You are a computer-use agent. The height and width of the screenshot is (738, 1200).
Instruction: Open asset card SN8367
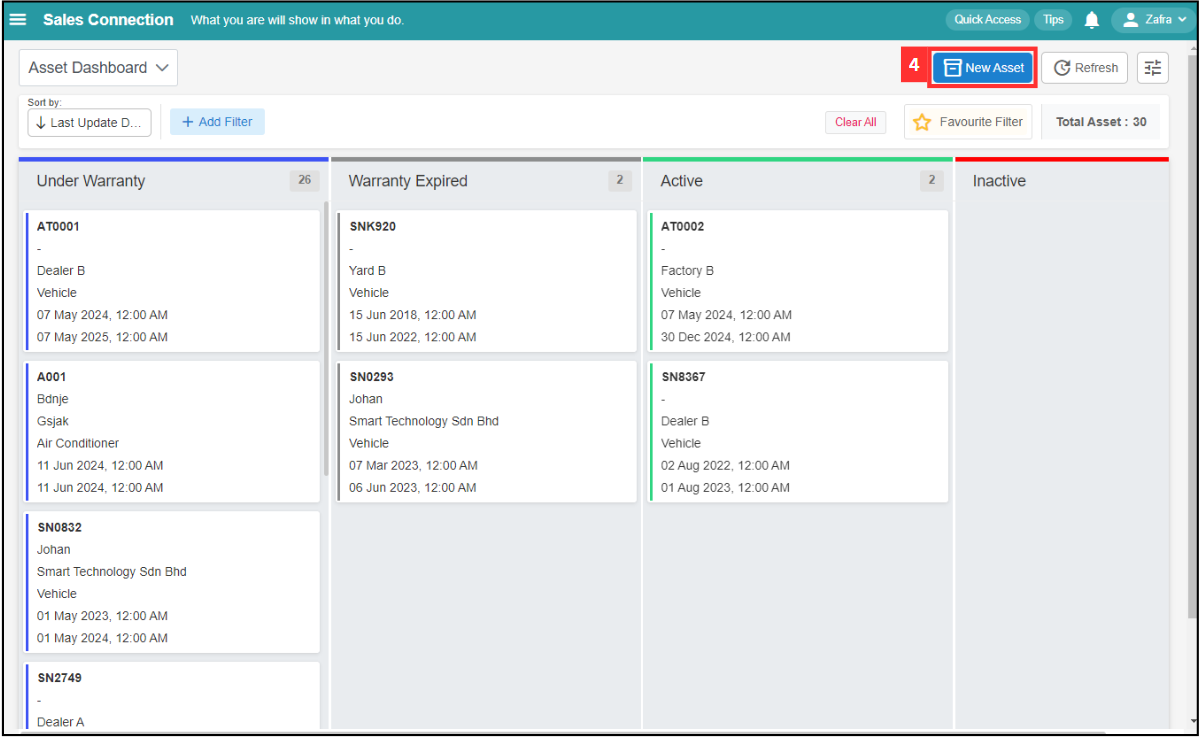(x=798, y=432)
